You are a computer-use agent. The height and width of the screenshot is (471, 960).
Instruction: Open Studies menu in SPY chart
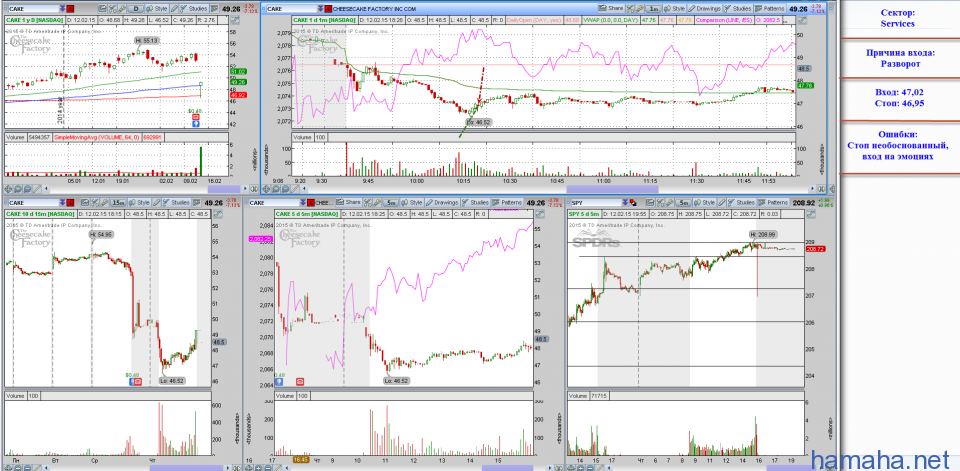(x=741, y=203)
